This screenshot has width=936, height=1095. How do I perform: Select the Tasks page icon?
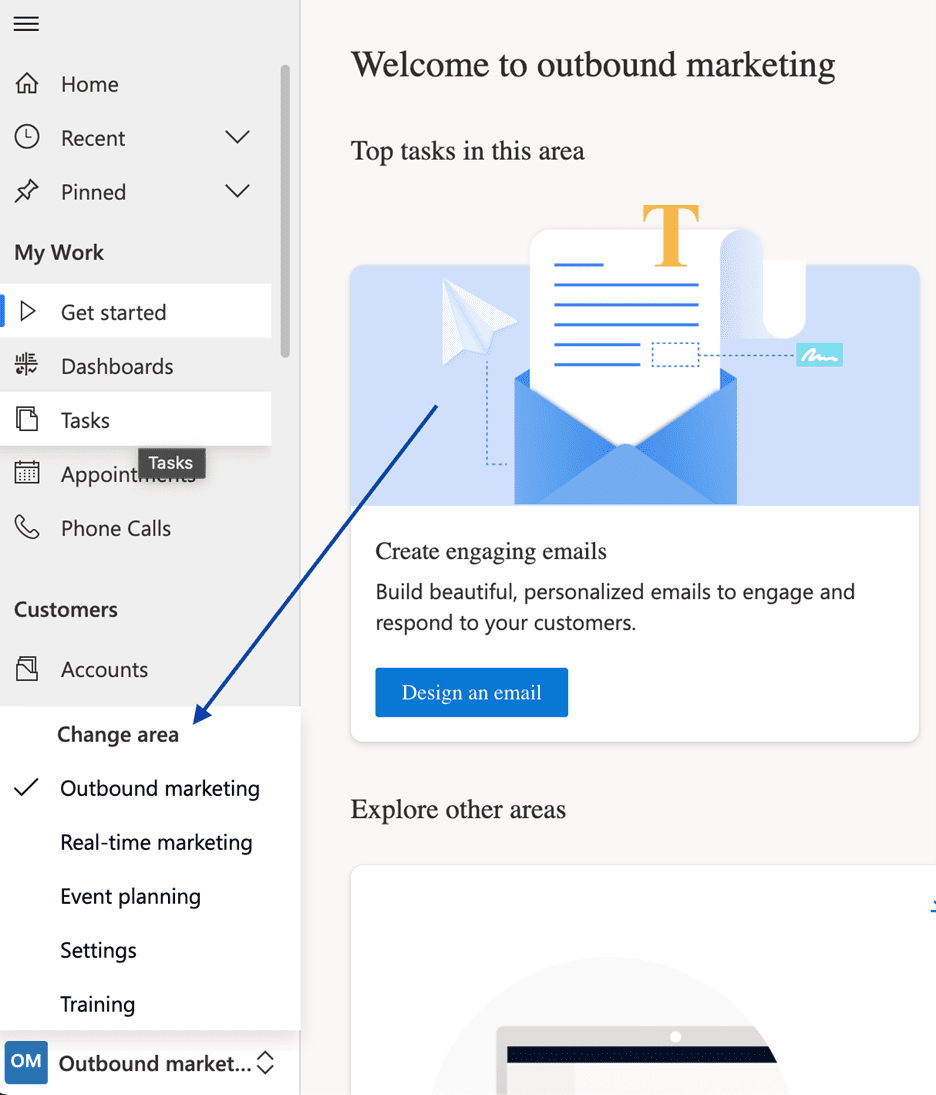(25, 420)
